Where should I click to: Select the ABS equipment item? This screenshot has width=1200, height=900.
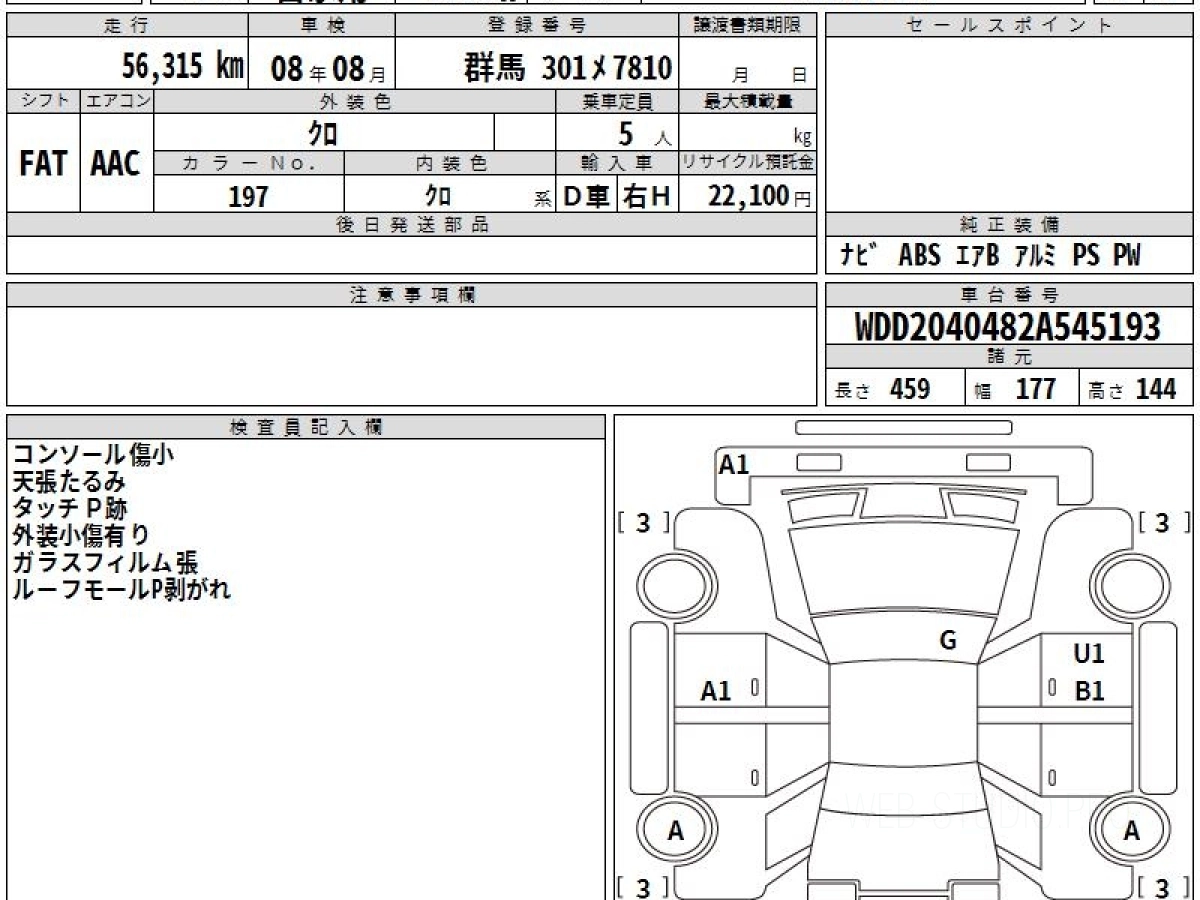coord(919,256)
